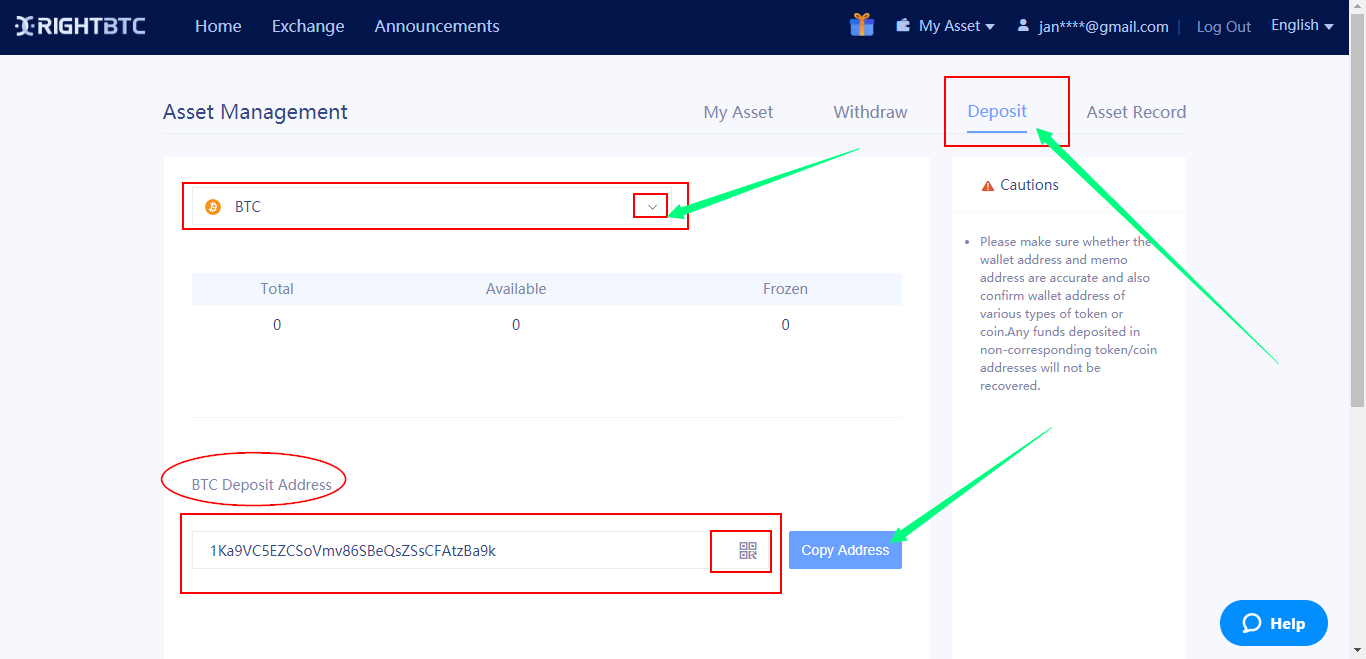This screenshot has height=659, width=1366.
Task: Click the 0 value under Total
Action: (277, 325)
